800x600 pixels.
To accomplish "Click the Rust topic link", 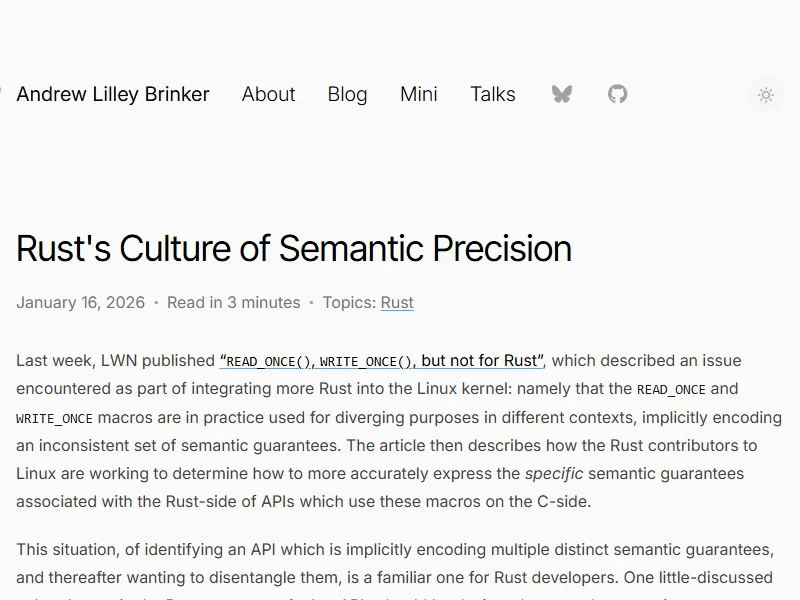I will point(397,302).
